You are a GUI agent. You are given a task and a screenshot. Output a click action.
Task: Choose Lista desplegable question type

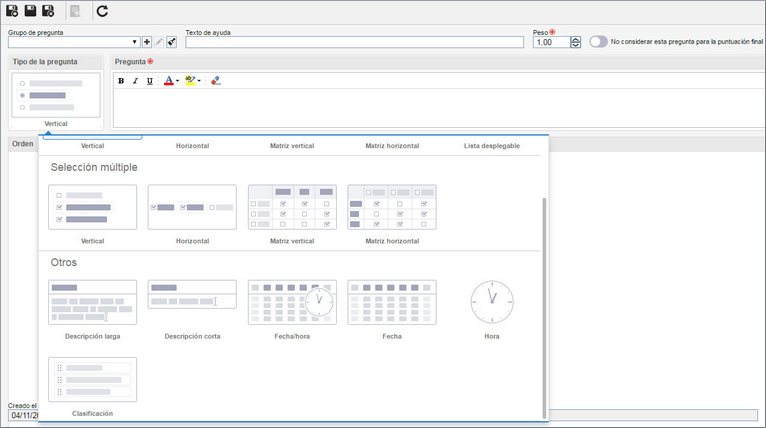tap(492, 146)
